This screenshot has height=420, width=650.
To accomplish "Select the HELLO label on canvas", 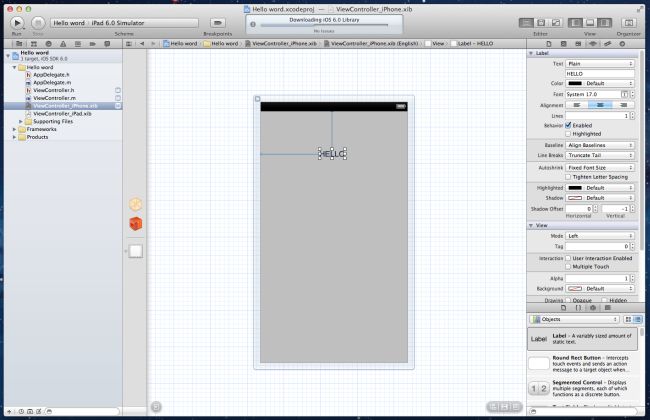I will point(332,154).
